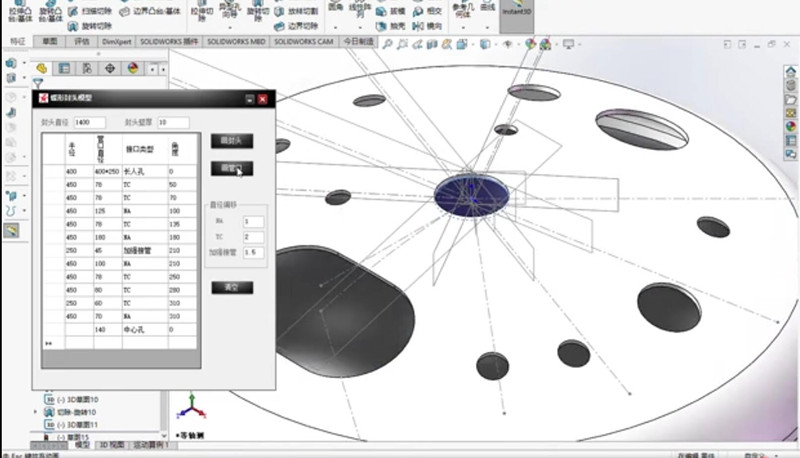Open the PropertyManager panel icon
800x458 pixels.
point(64,68)
